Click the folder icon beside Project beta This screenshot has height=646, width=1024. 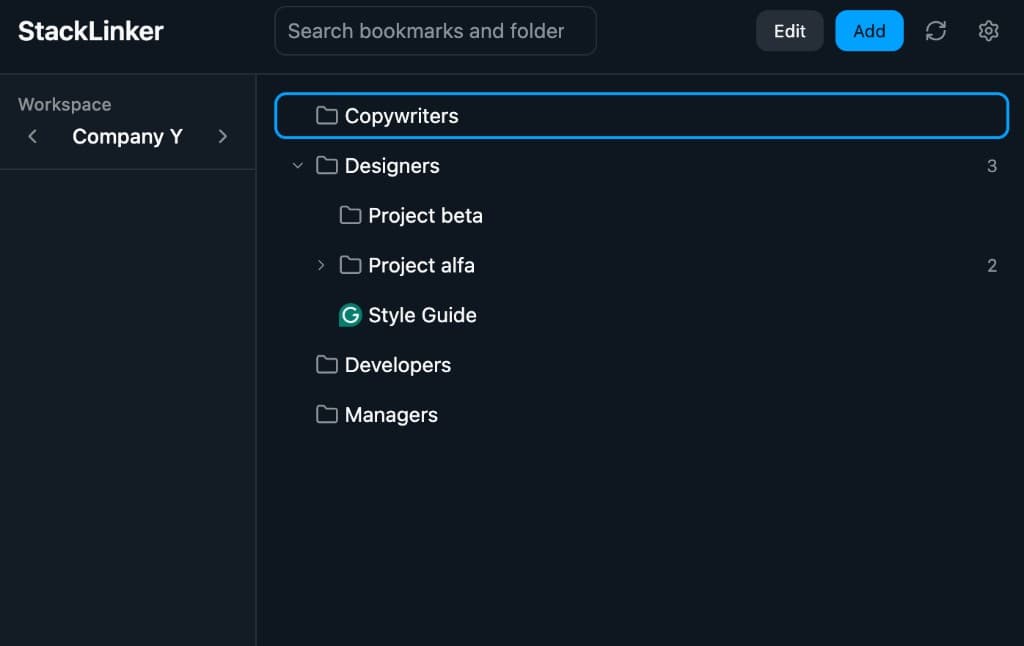(x=349, y=215)
